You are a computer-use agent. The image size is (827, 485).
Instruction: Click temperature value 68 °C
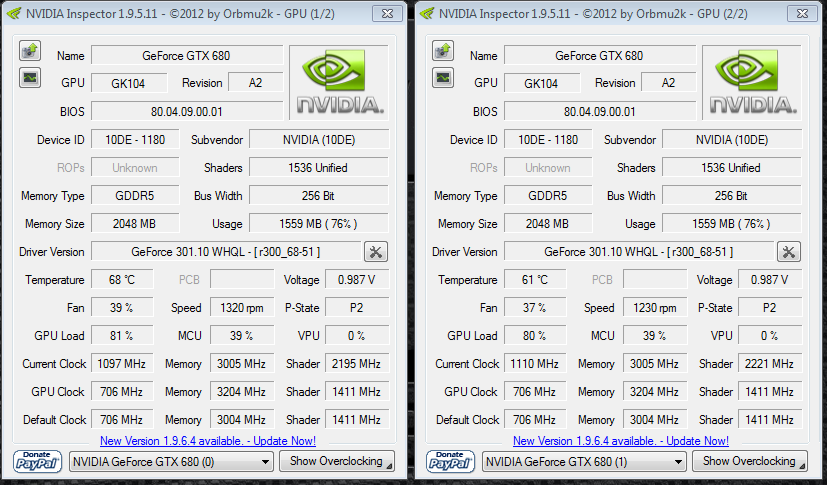(122, 280)
